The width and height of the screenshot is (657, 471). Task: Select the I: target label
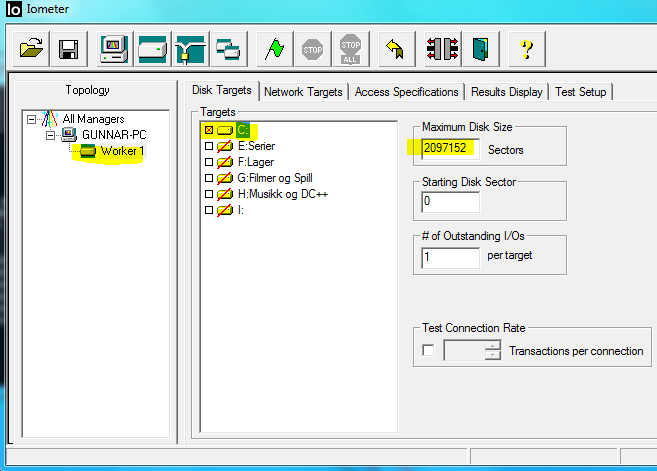pyautogui.click(x=241, y=210)
